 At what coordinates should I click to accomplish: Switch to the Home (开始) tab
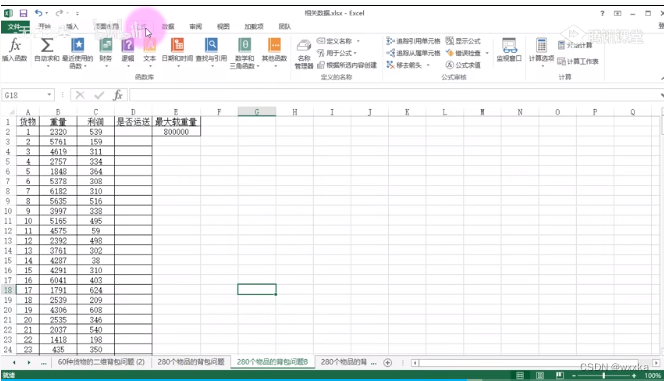coord(44,27)
